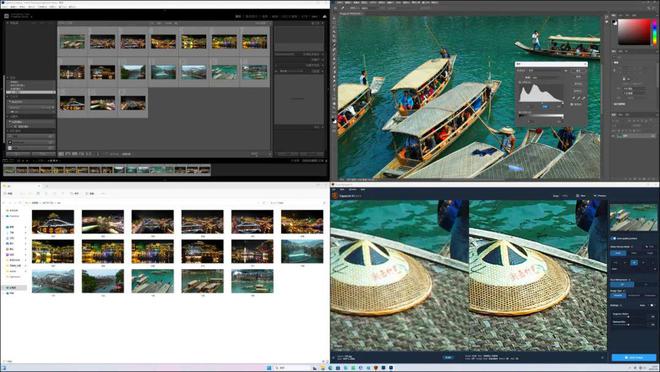Pick the white point eyedropper in Levels
This screenshot has width=660, height=372.
point(584,98)
